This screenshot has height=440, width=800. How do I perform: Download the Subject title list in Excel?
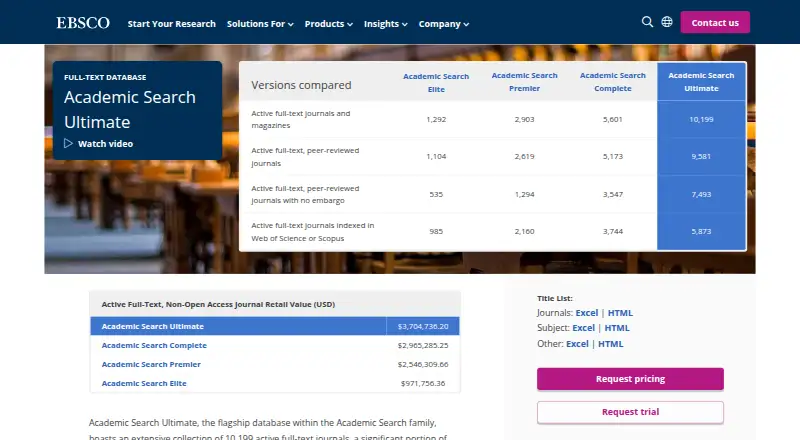coord(584,328)
